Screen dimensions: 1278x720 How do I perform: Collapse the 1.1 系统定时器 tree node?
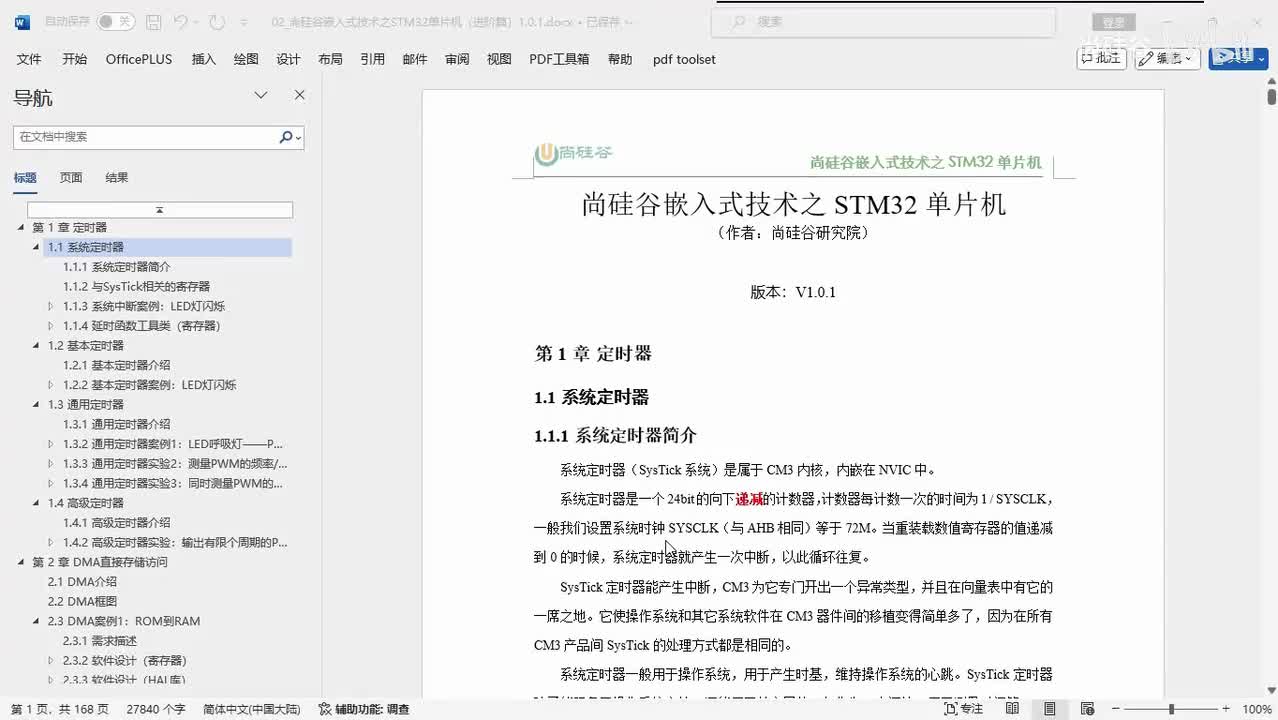pyautogui.click(x=37, y=247)
